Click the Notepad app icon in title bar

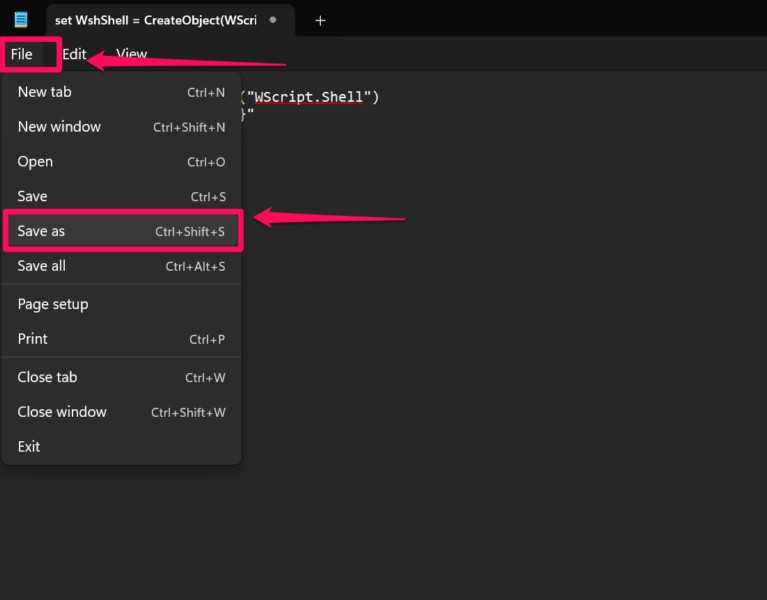point(21,20)
